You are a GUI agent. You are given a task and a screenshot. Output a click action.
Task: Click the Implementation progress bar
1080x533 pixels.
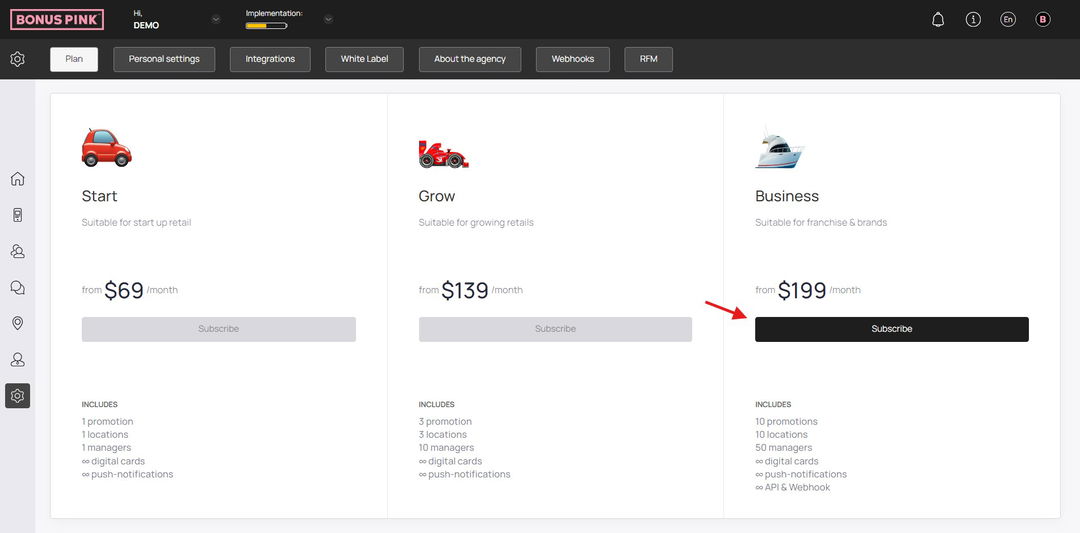pyautogui.click(x=267, y=26)
